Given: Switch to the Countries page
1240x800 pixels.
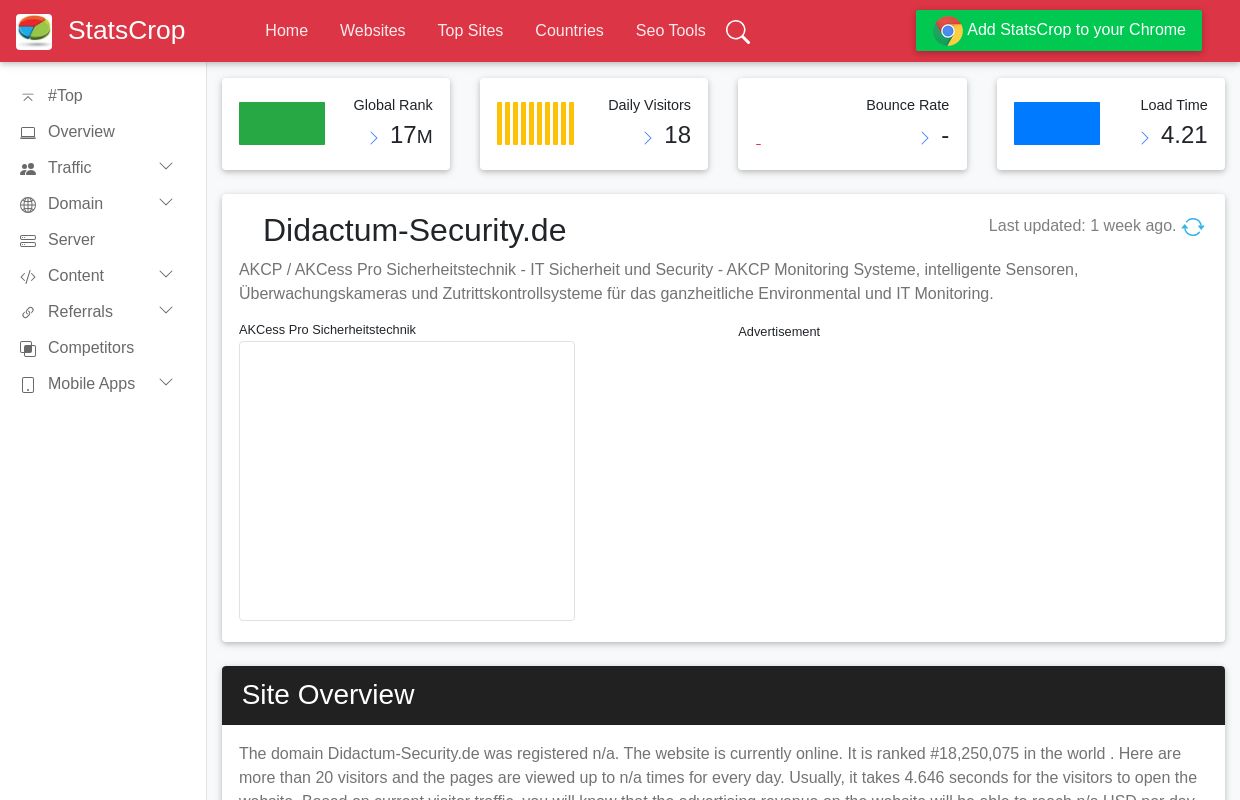Looking at the screenshot, I should point(569,31).
